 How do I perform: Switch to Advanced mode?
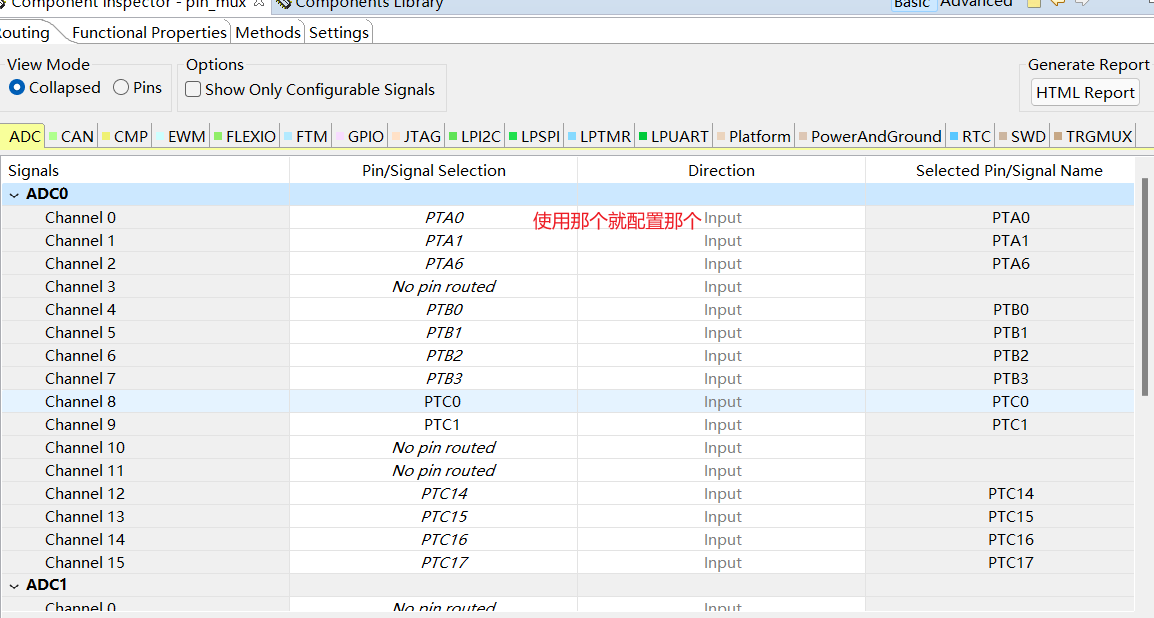point(976,4)
